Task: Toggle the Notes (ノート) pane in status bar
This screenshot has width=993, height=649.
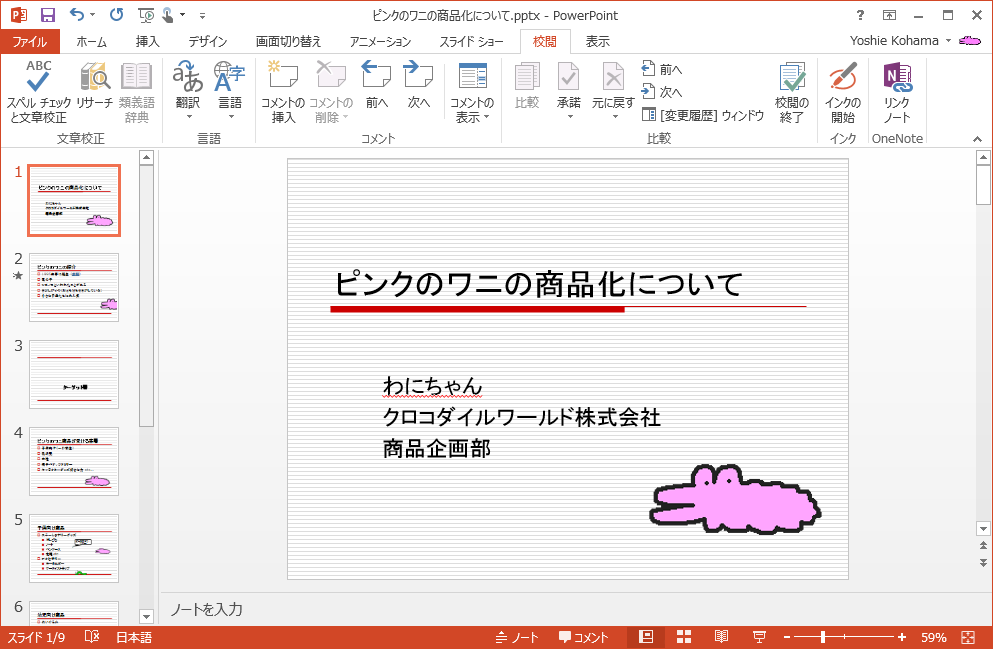Action: 517,638
